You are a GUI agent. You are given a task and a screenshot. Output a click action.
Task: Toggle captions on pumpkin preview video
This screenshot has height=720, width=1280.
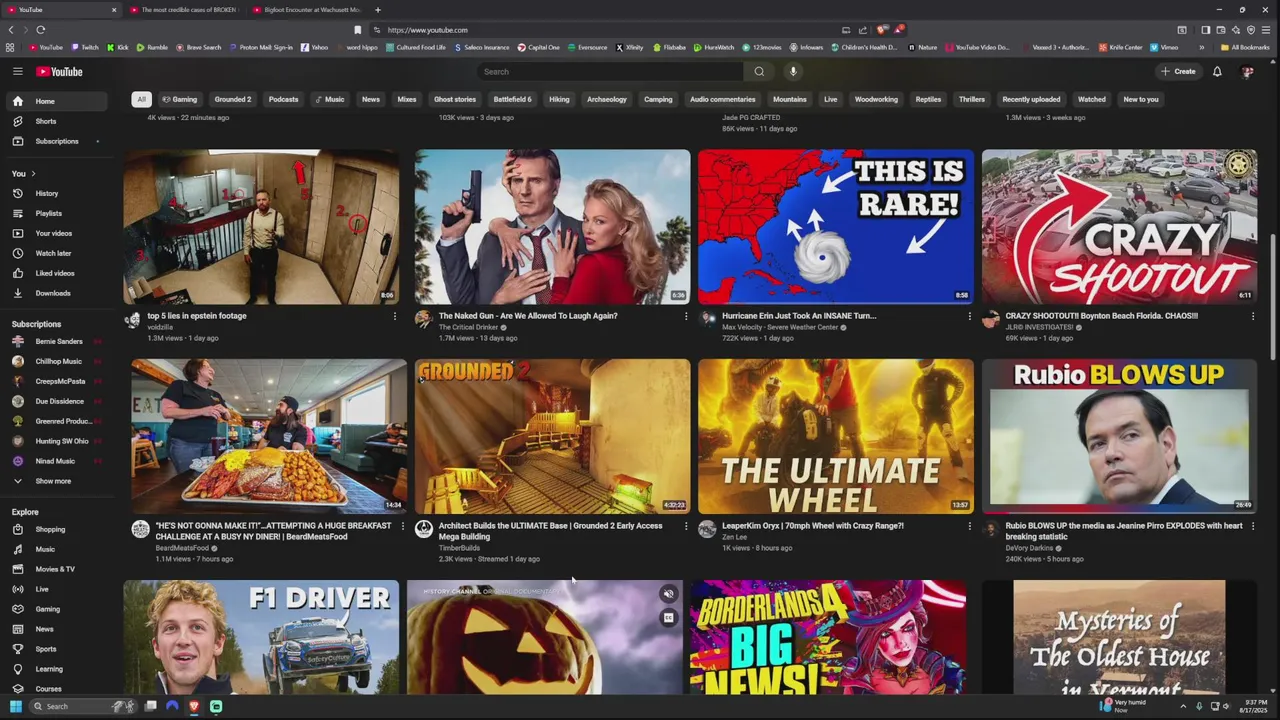(669, 618)
